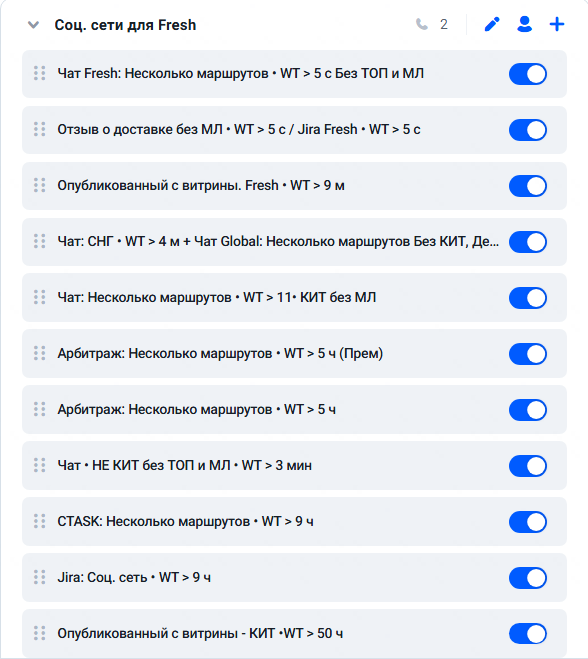Switch off CTASK: Несколько маршрутов rule

tap(528, 522)
